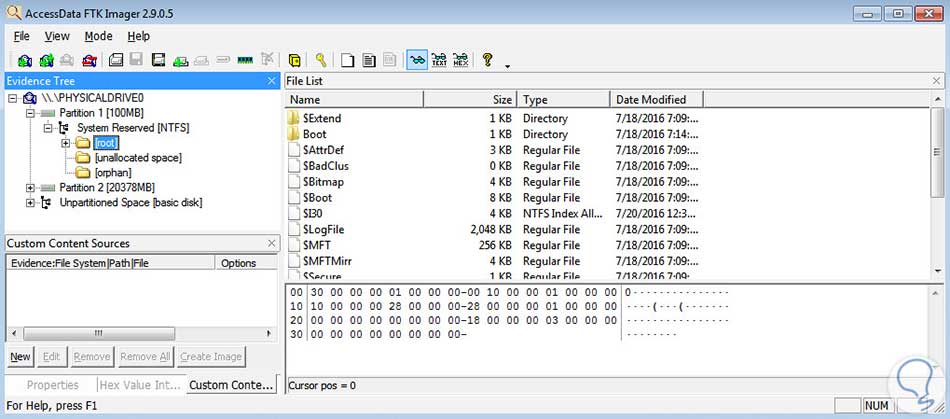Click the green Add to Custom Content Image icon
Viewport: 950px width, 419px height.
181,60
